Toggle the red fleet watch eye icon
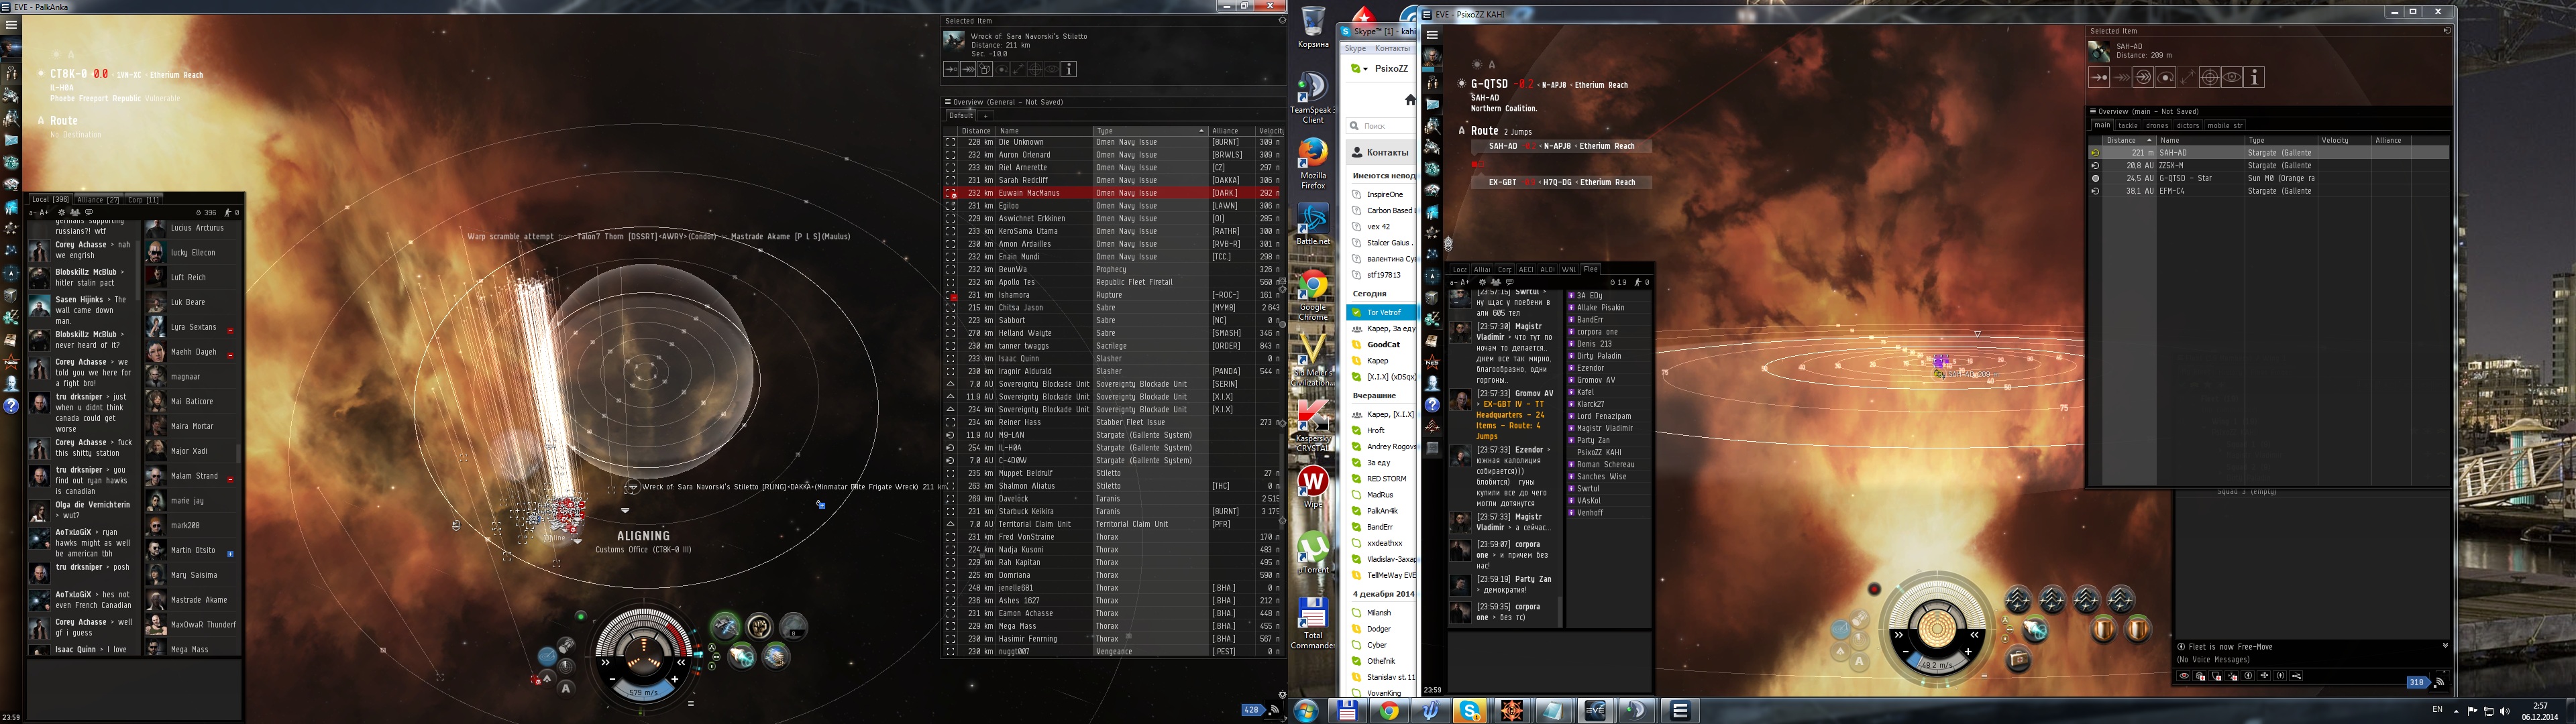The height and width of the screenshot is (724, 2576). tap(2184, 677)
